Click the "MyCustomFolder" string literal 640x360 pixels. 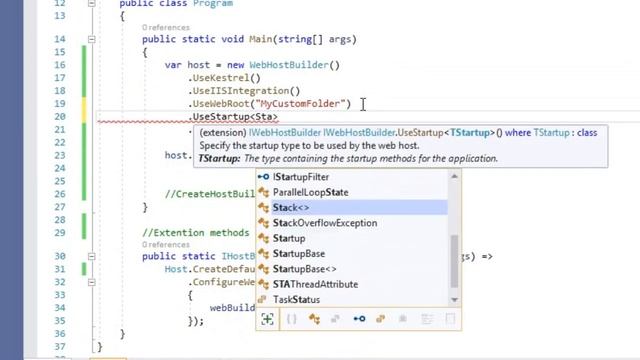[300, 104]
